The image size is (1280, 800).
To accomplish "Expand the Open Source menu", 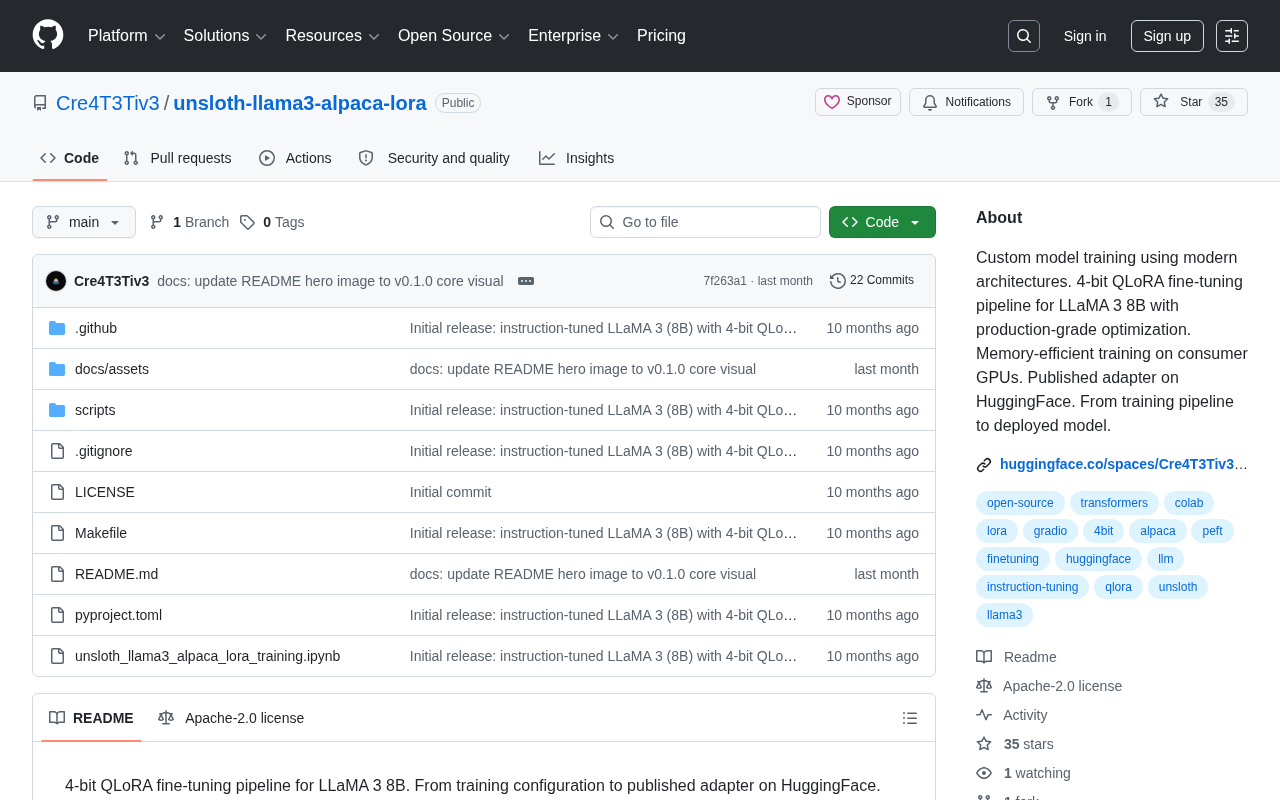I will tap(454, 36).
